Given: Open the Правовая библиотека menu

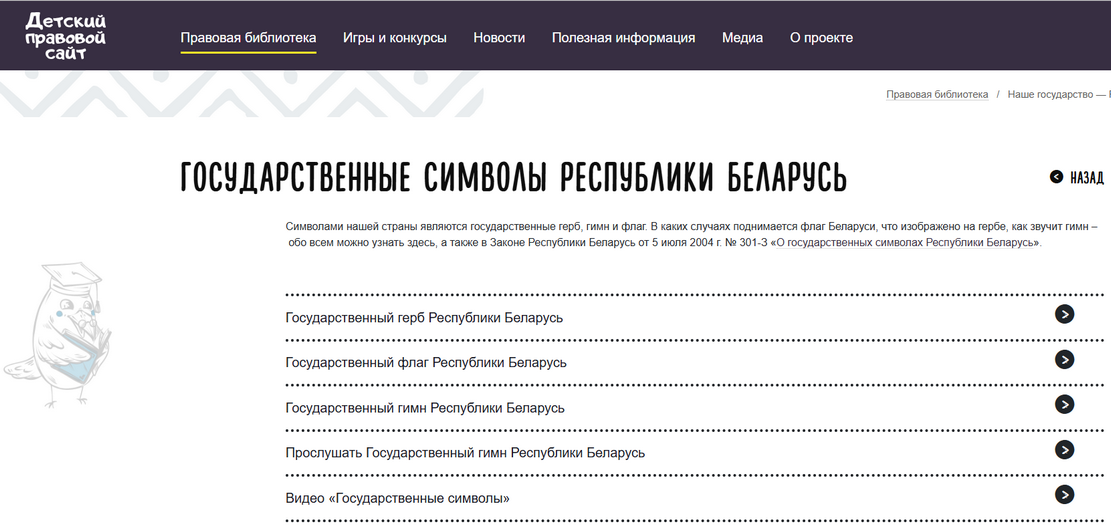Looking at the screenshot, I should pos(248,38).
